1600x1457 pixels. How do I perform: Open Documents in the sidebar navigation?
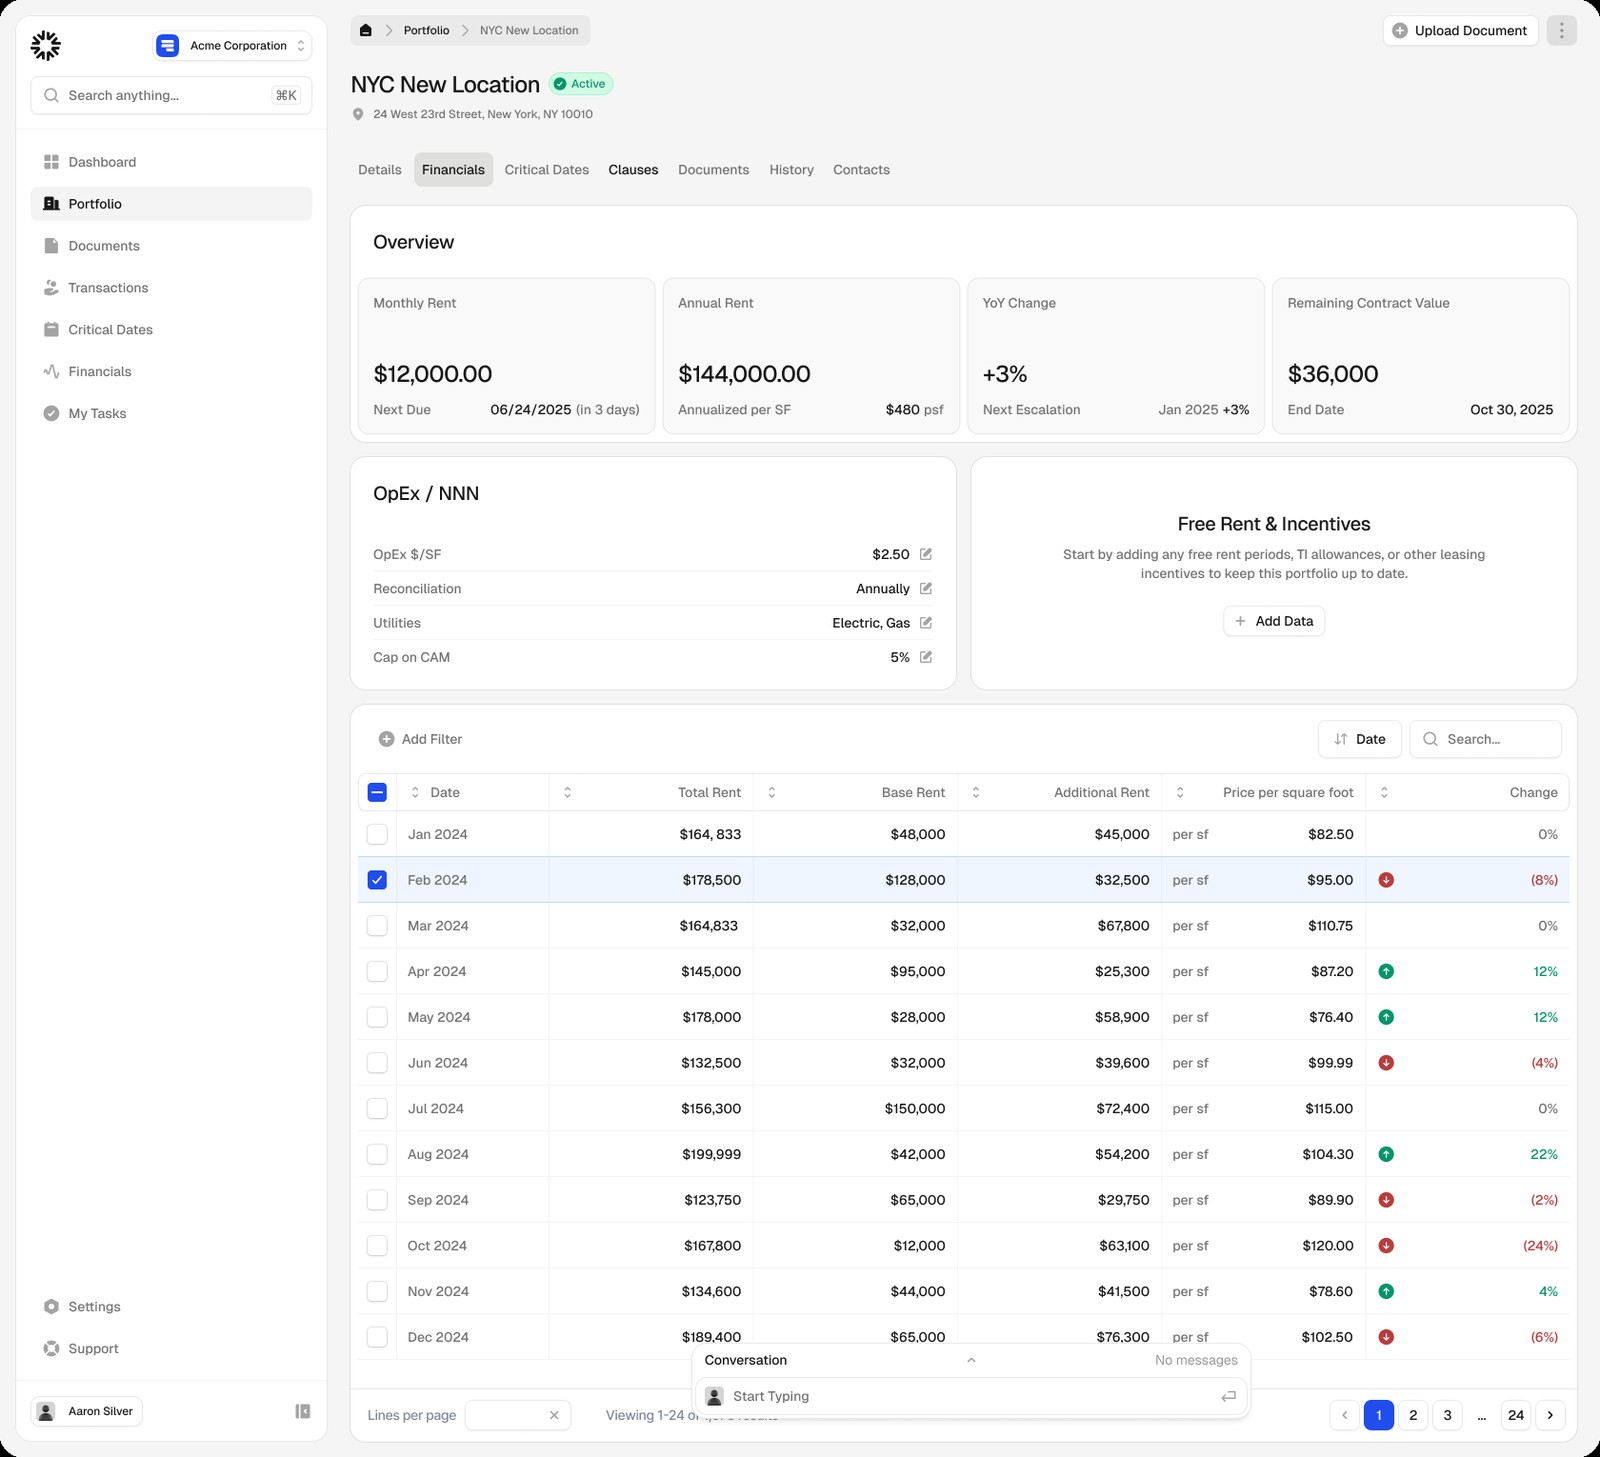(x=171, y=246)
